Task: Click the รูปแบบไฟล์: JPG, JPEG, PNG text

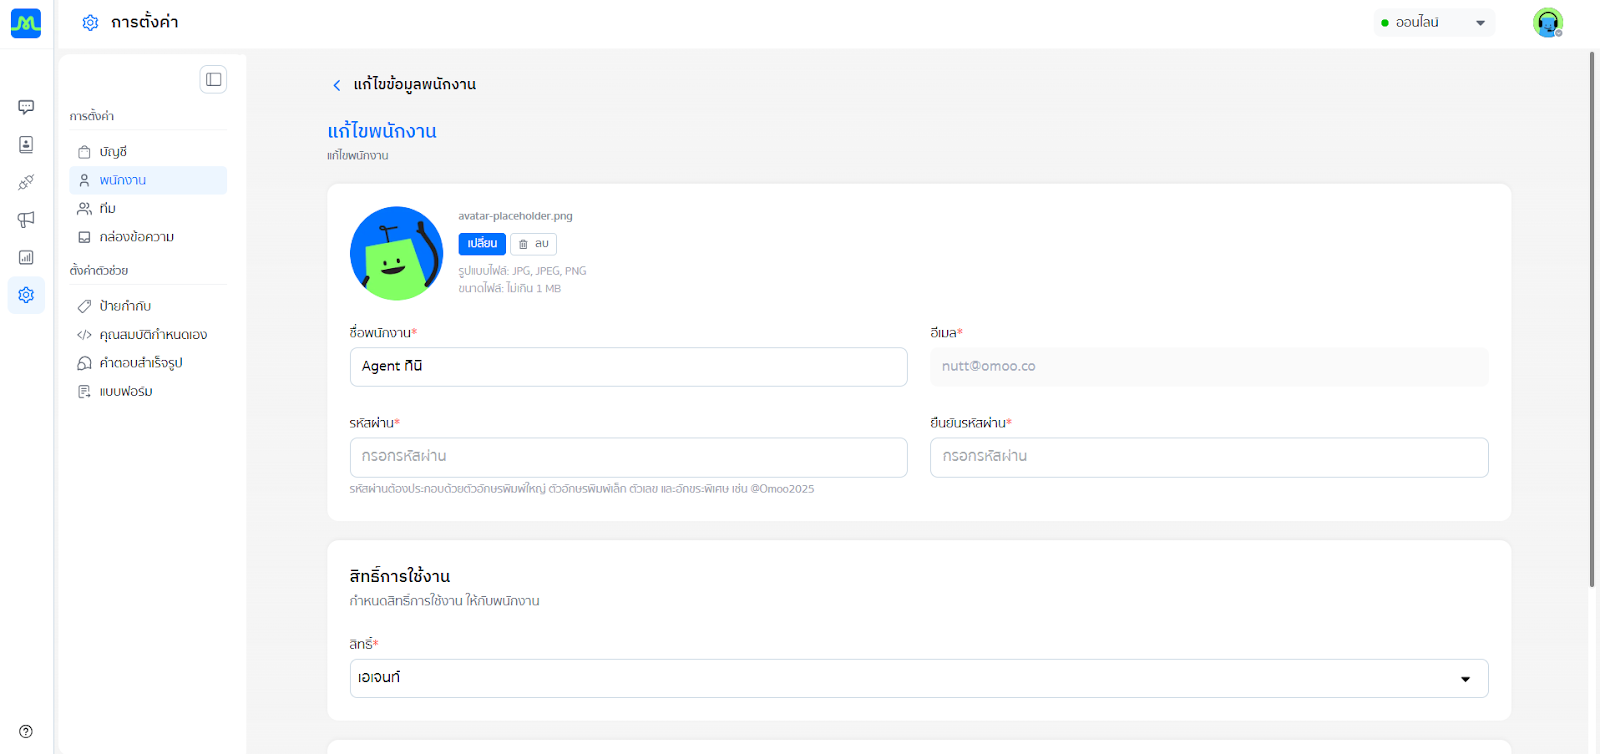Action: pos(522,271)
